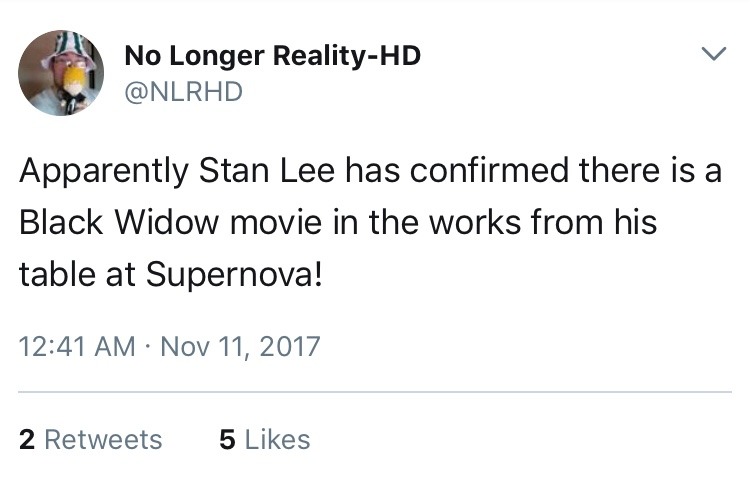Click the word "Likes" label
The width and height of the screenshot is (750, 483).
(x=276, y=440)
